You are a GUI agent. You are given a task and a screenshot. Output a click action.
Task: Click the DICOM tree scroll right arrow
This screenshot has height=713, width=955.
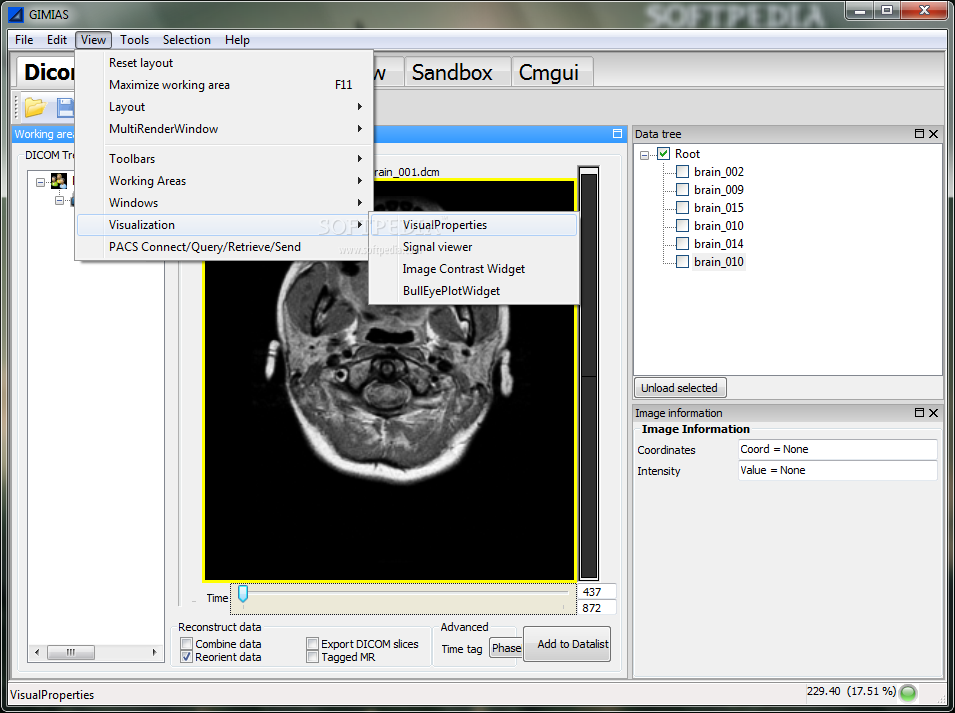[x=154, y=652]
